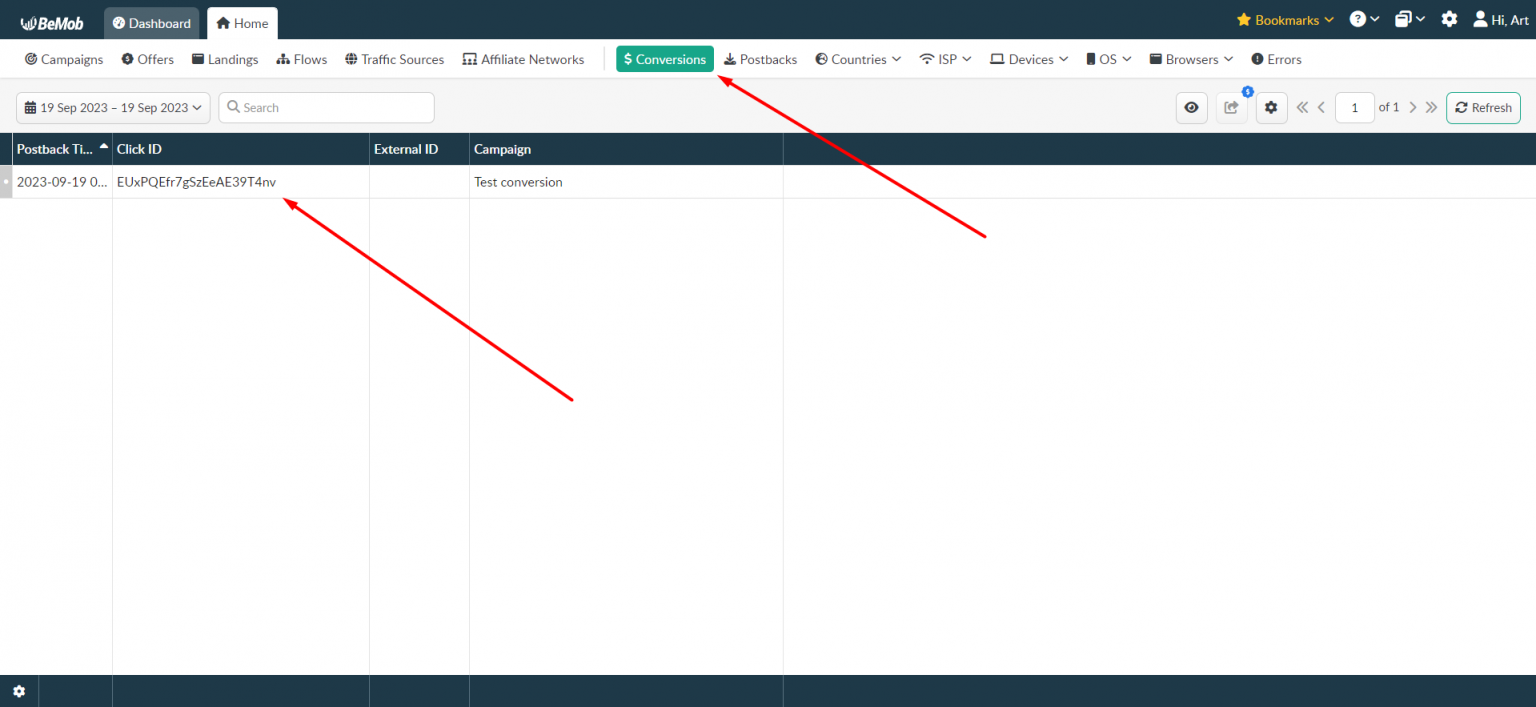Go to Affiliate Networks
The width and height of the screenshot is (1536, 707).
click(x=523, y=59)
